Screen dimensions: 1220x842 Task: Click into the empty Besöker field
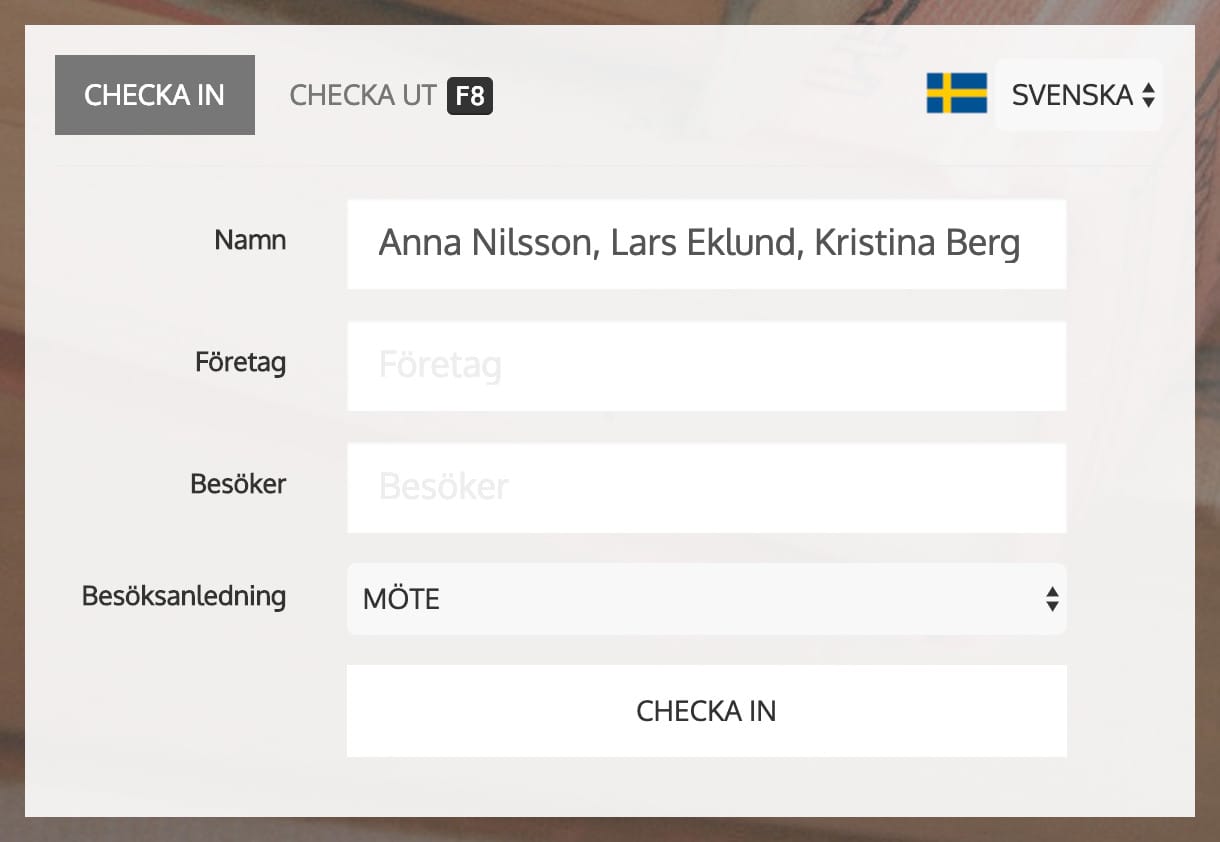pos(706,488)
